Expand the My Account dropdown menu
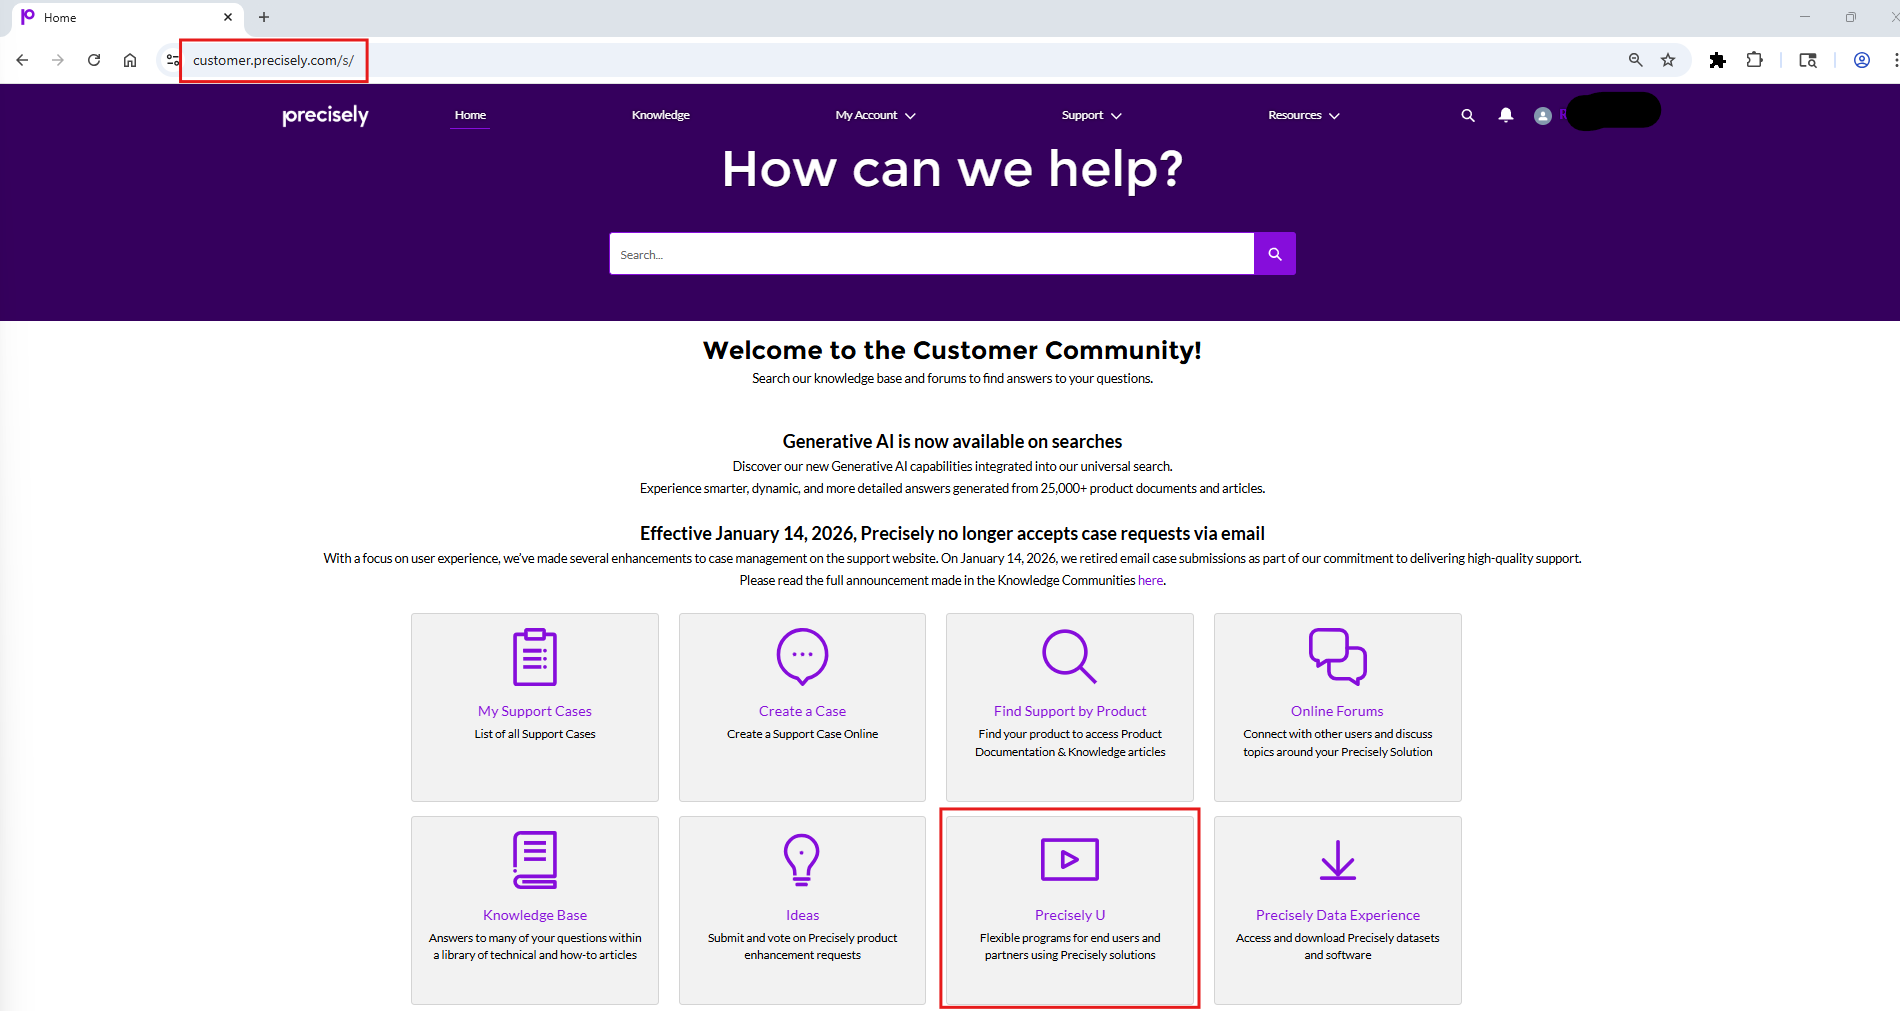This screenshot has width=1900, height=1011. tap(876, 115)
